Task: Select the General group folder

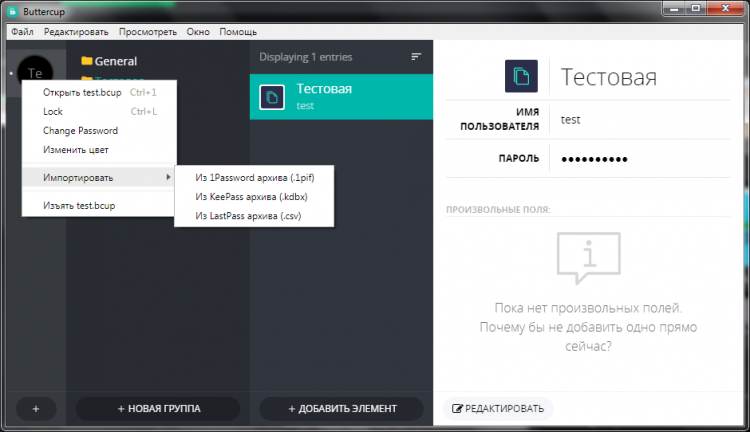Action: 115,61
